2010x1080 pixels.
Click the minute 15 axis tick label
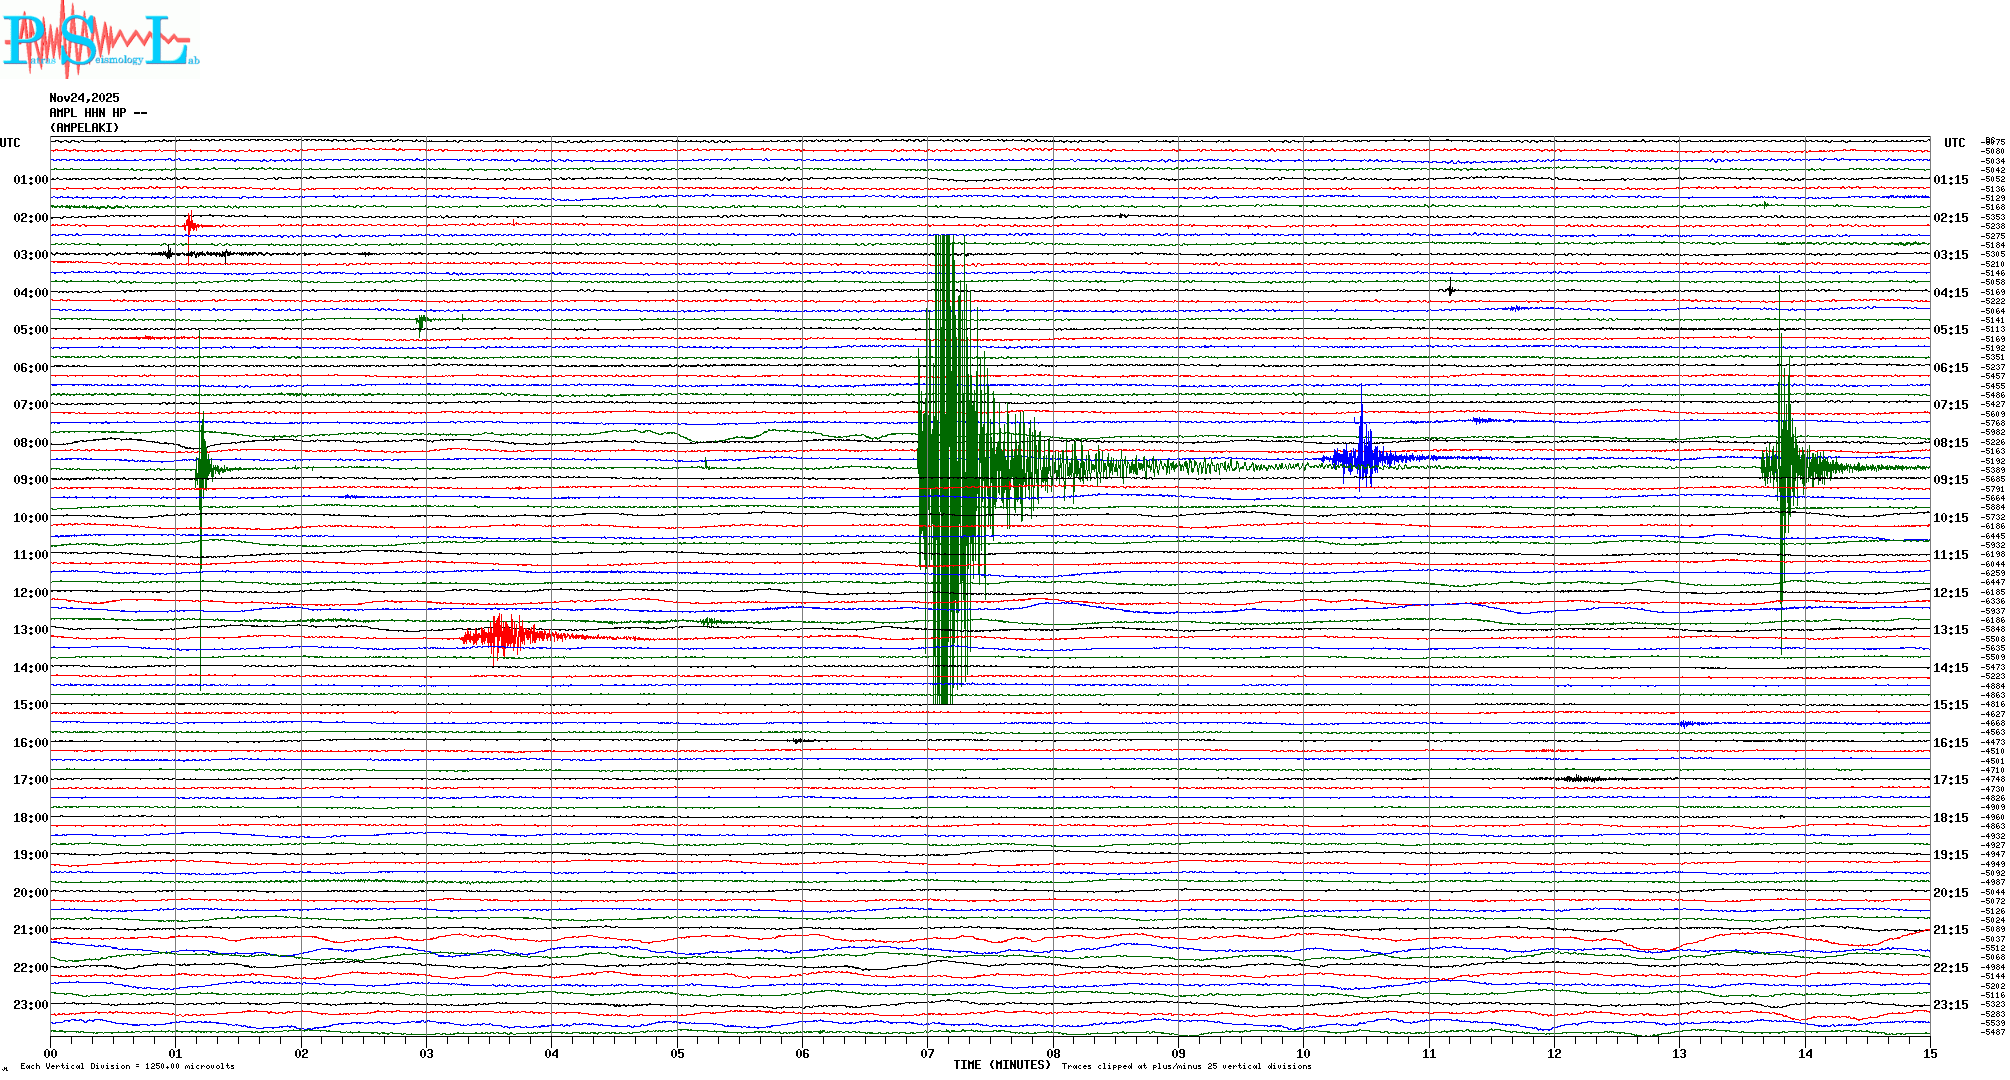[x=1929, y=1053]
